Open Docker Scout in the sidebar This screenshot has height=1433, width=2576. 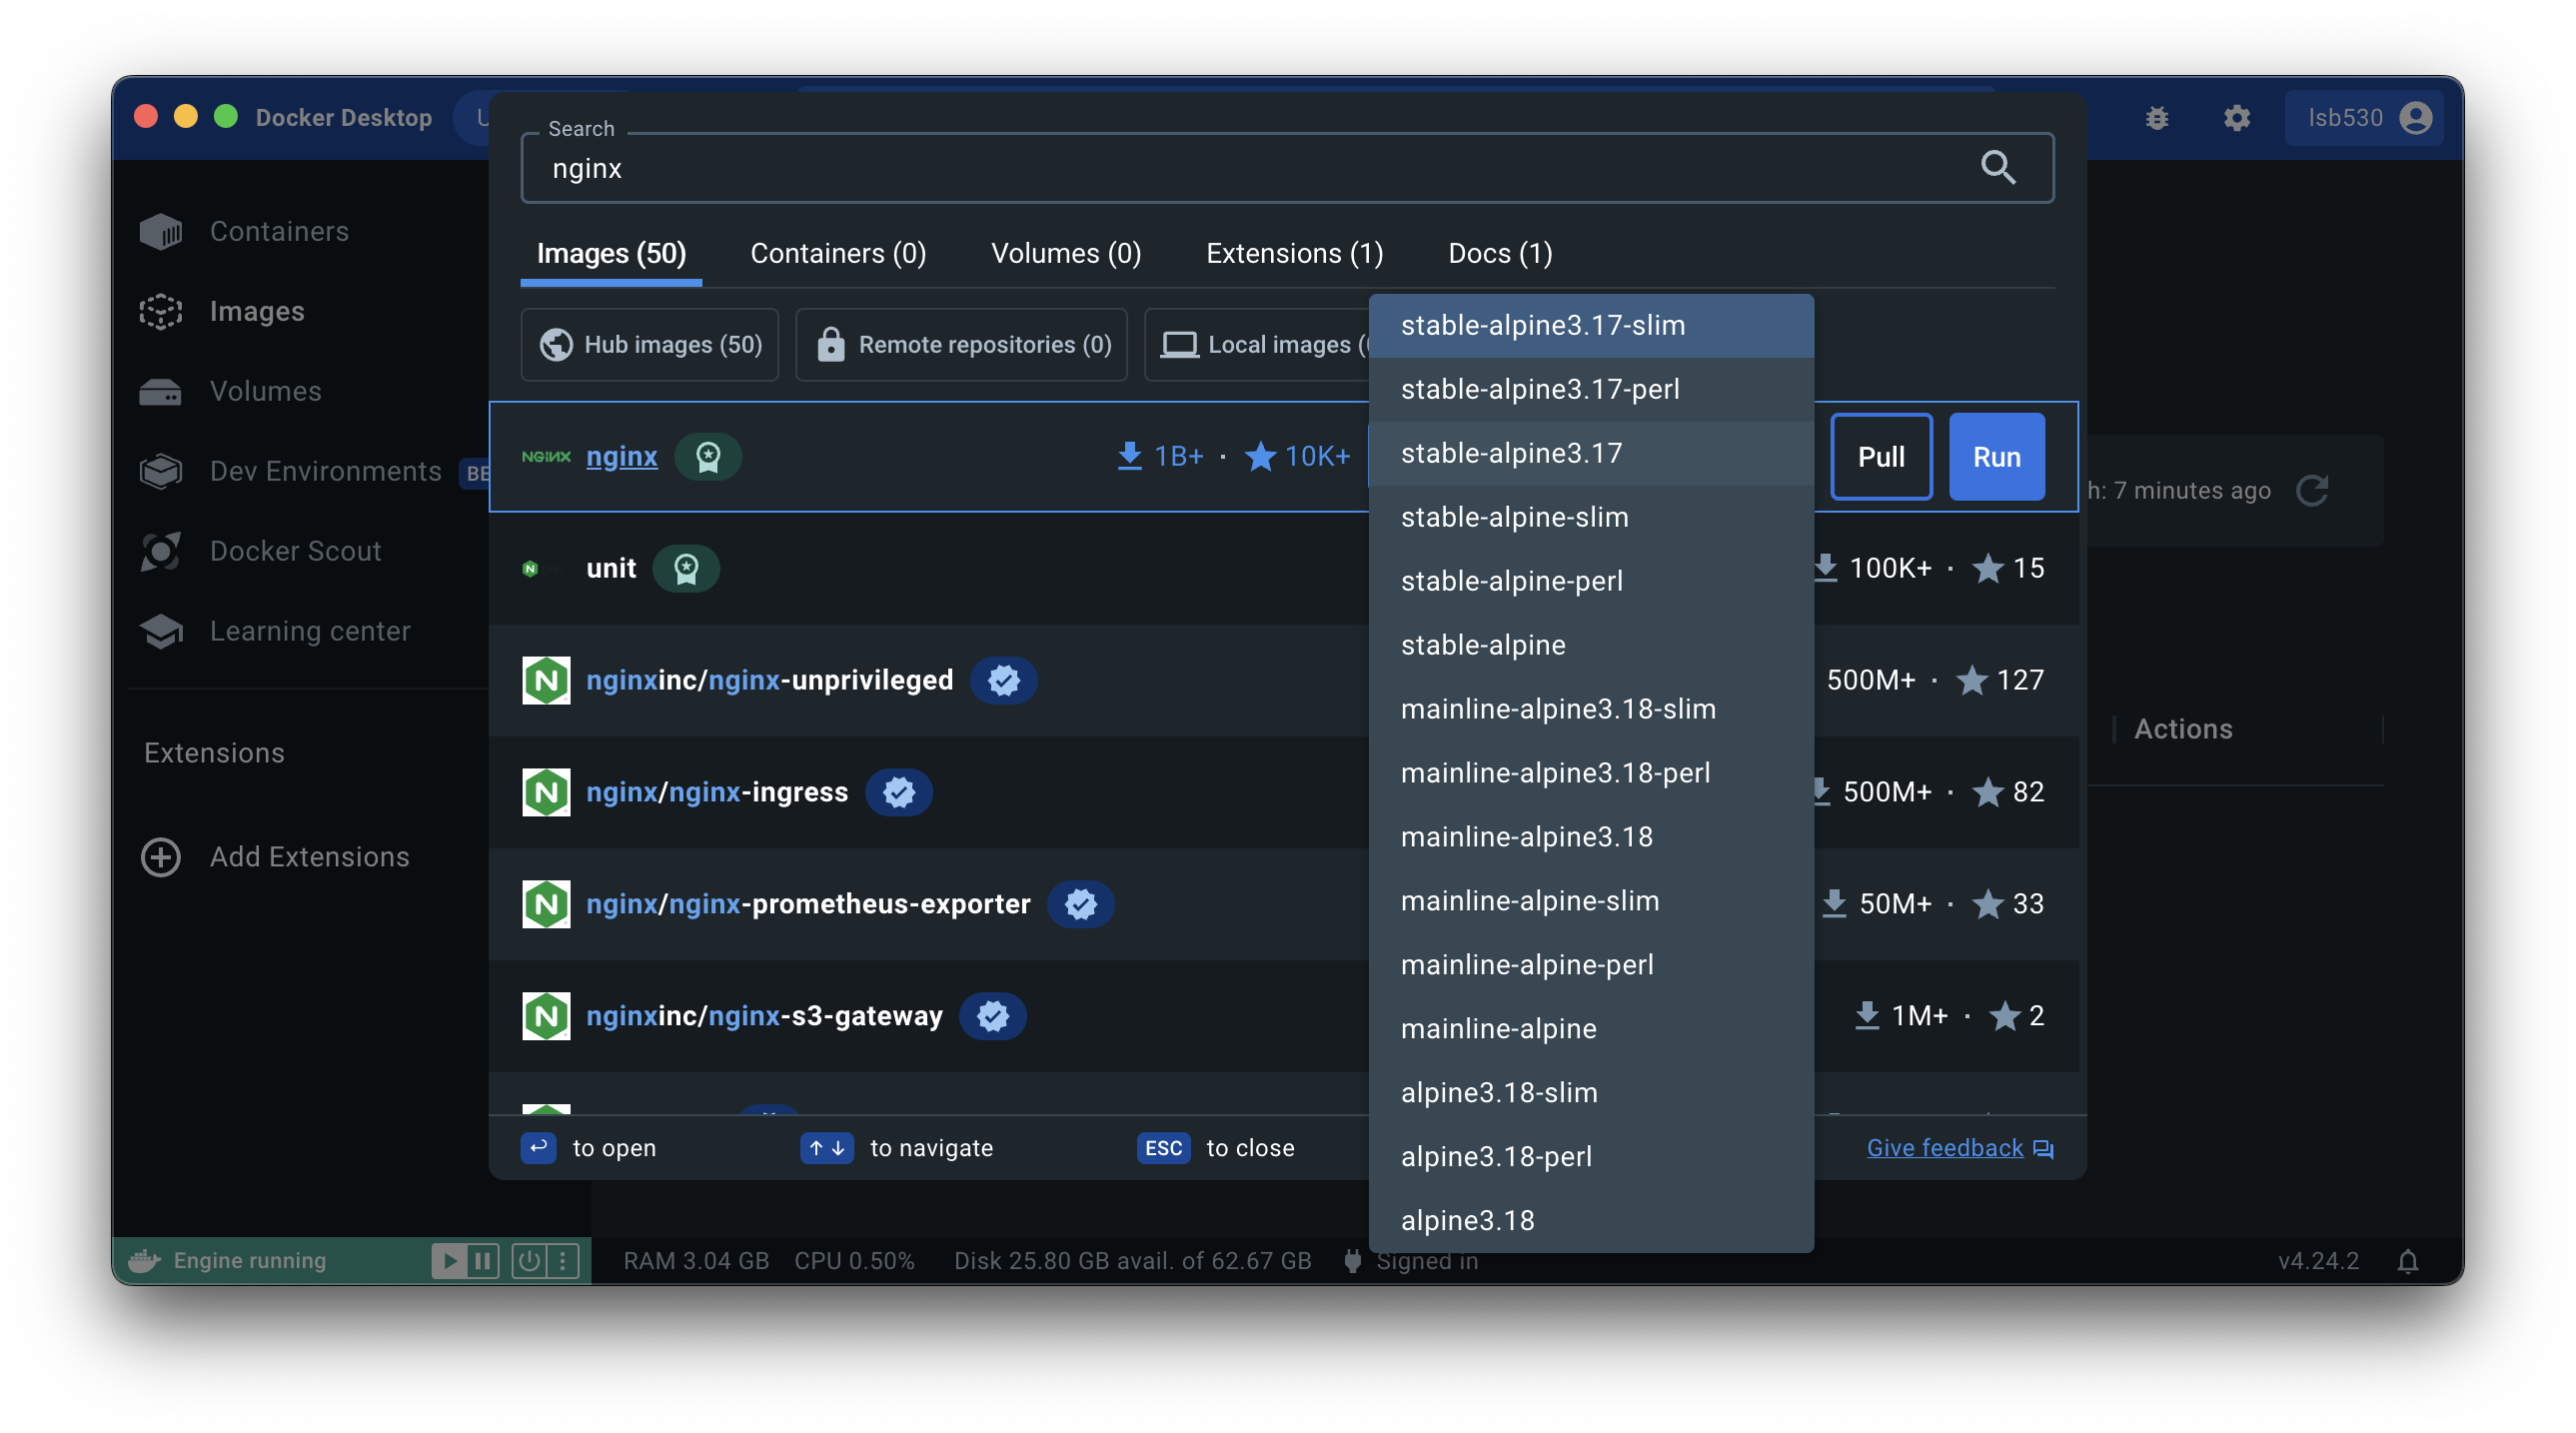295,551
